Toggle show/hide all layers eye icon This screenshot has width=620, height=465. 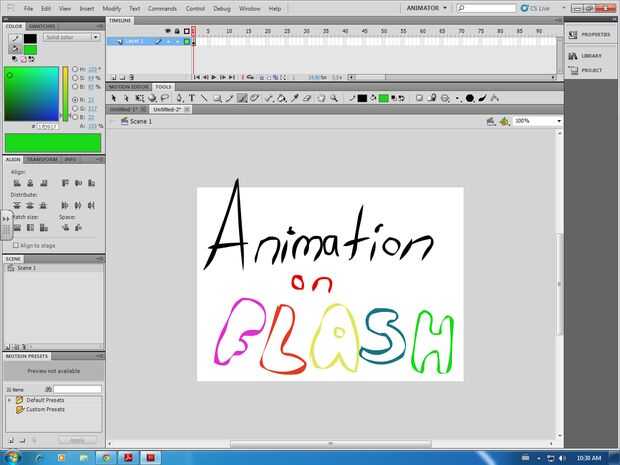coord(168,31)
